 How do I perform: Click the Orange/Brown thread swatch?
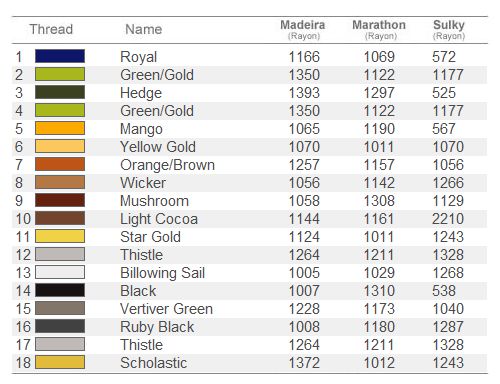coord(60,164)
